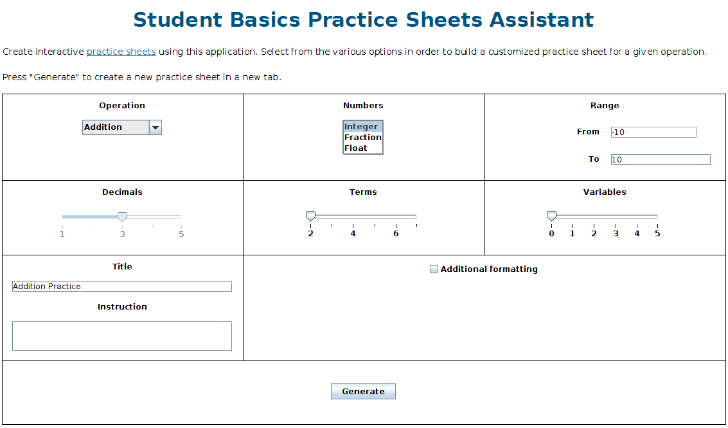Click the Title text field
This screenshot has height=428, width=728.
click(x=121, y=286)
